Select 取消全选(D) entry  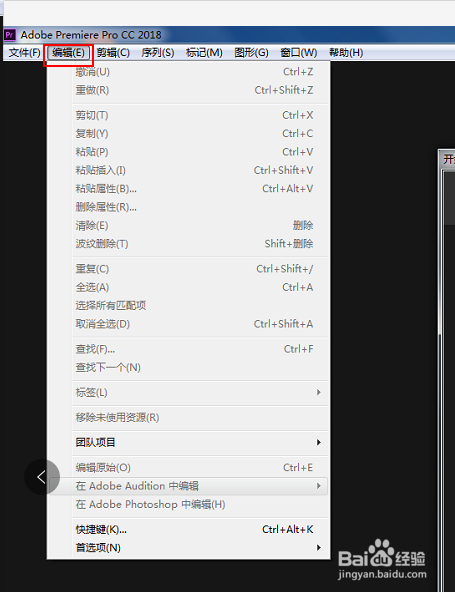[x=189, y=324]
